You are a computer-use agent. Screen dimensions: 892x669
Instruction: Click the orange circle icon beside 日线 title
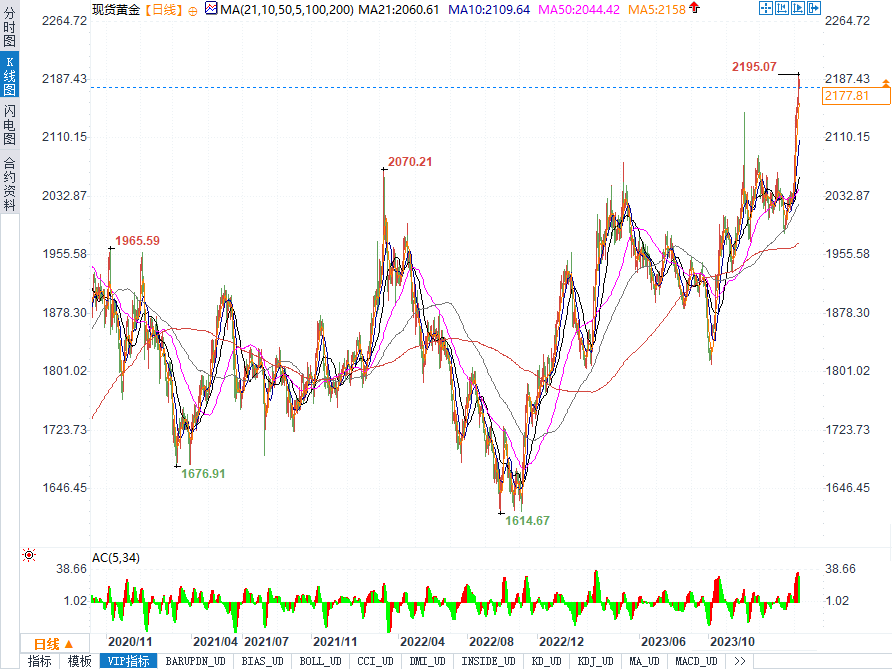[x=193, y=11]
